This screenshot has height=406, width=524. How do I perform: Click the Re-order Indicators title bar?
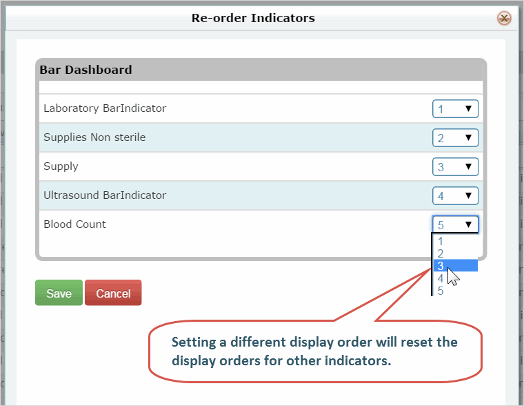point(253,18)
